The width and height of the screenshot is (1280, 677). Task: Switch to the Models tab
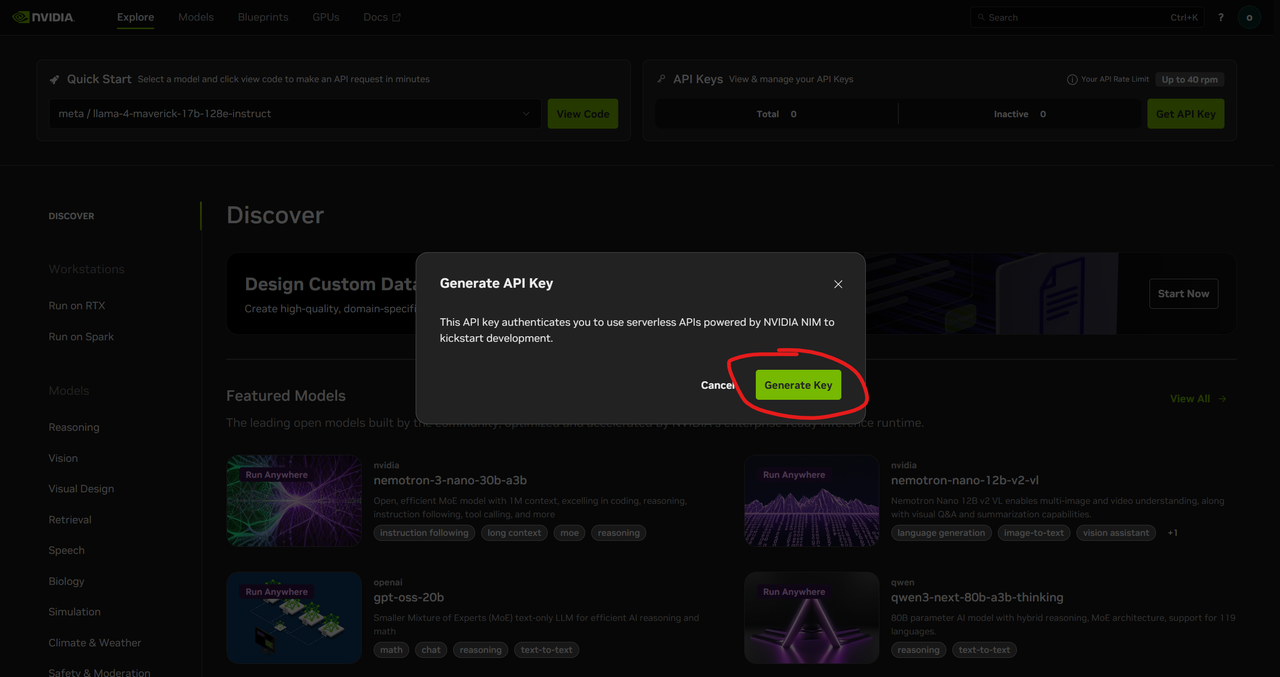click(x=196, y=17)
